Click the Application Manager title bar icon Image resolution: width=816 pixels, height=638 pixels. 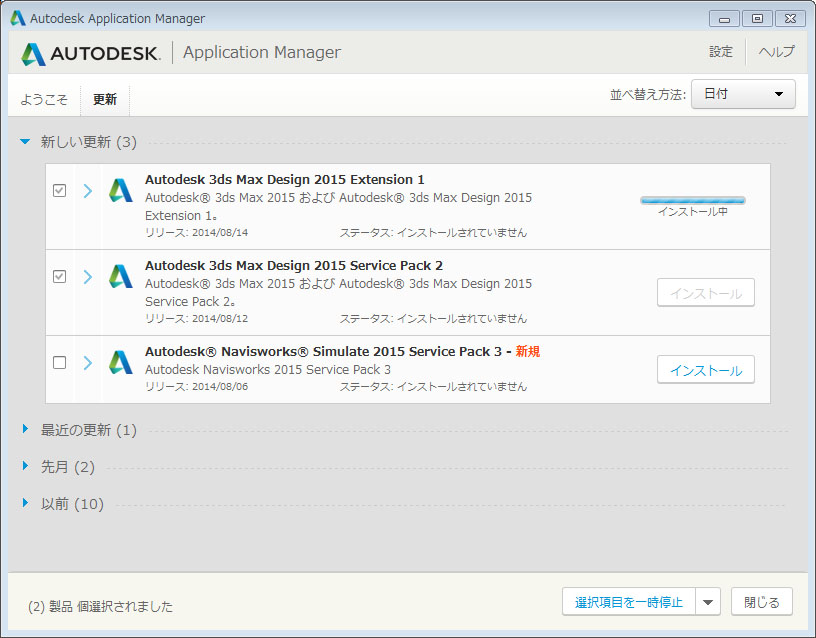point(18,18)
